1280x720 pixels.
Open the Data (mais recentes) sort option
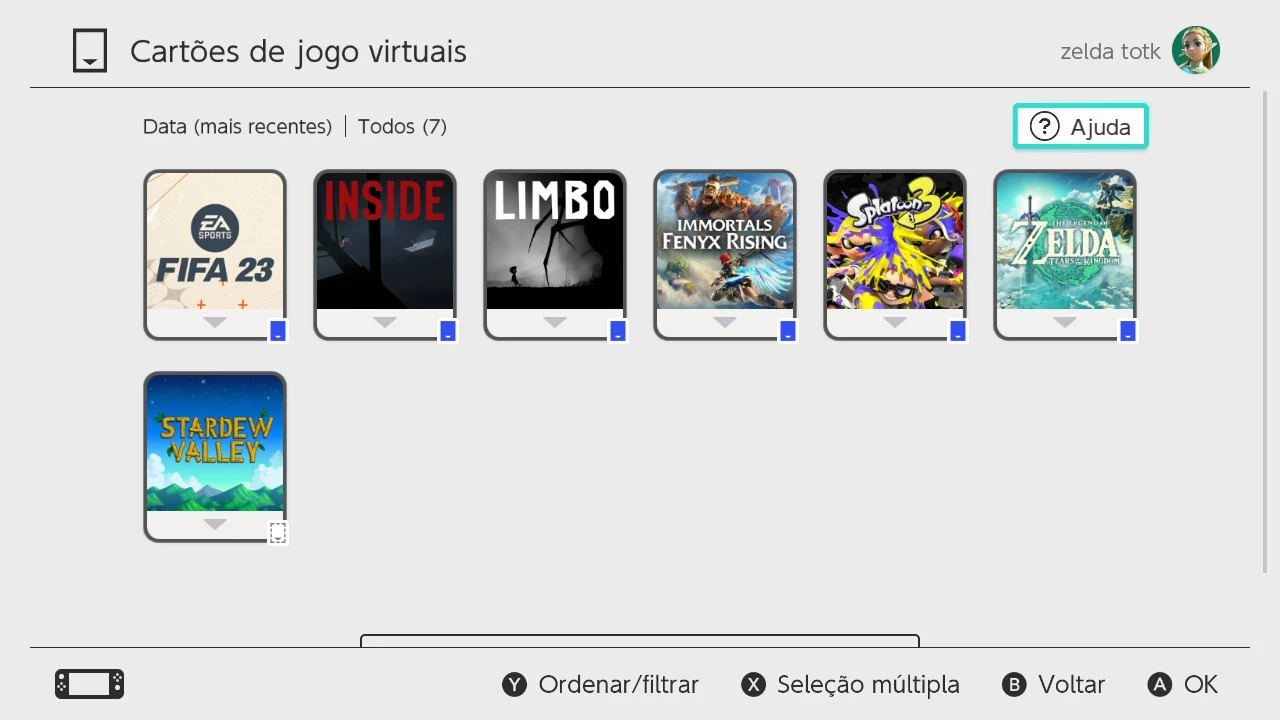(237, 127)
